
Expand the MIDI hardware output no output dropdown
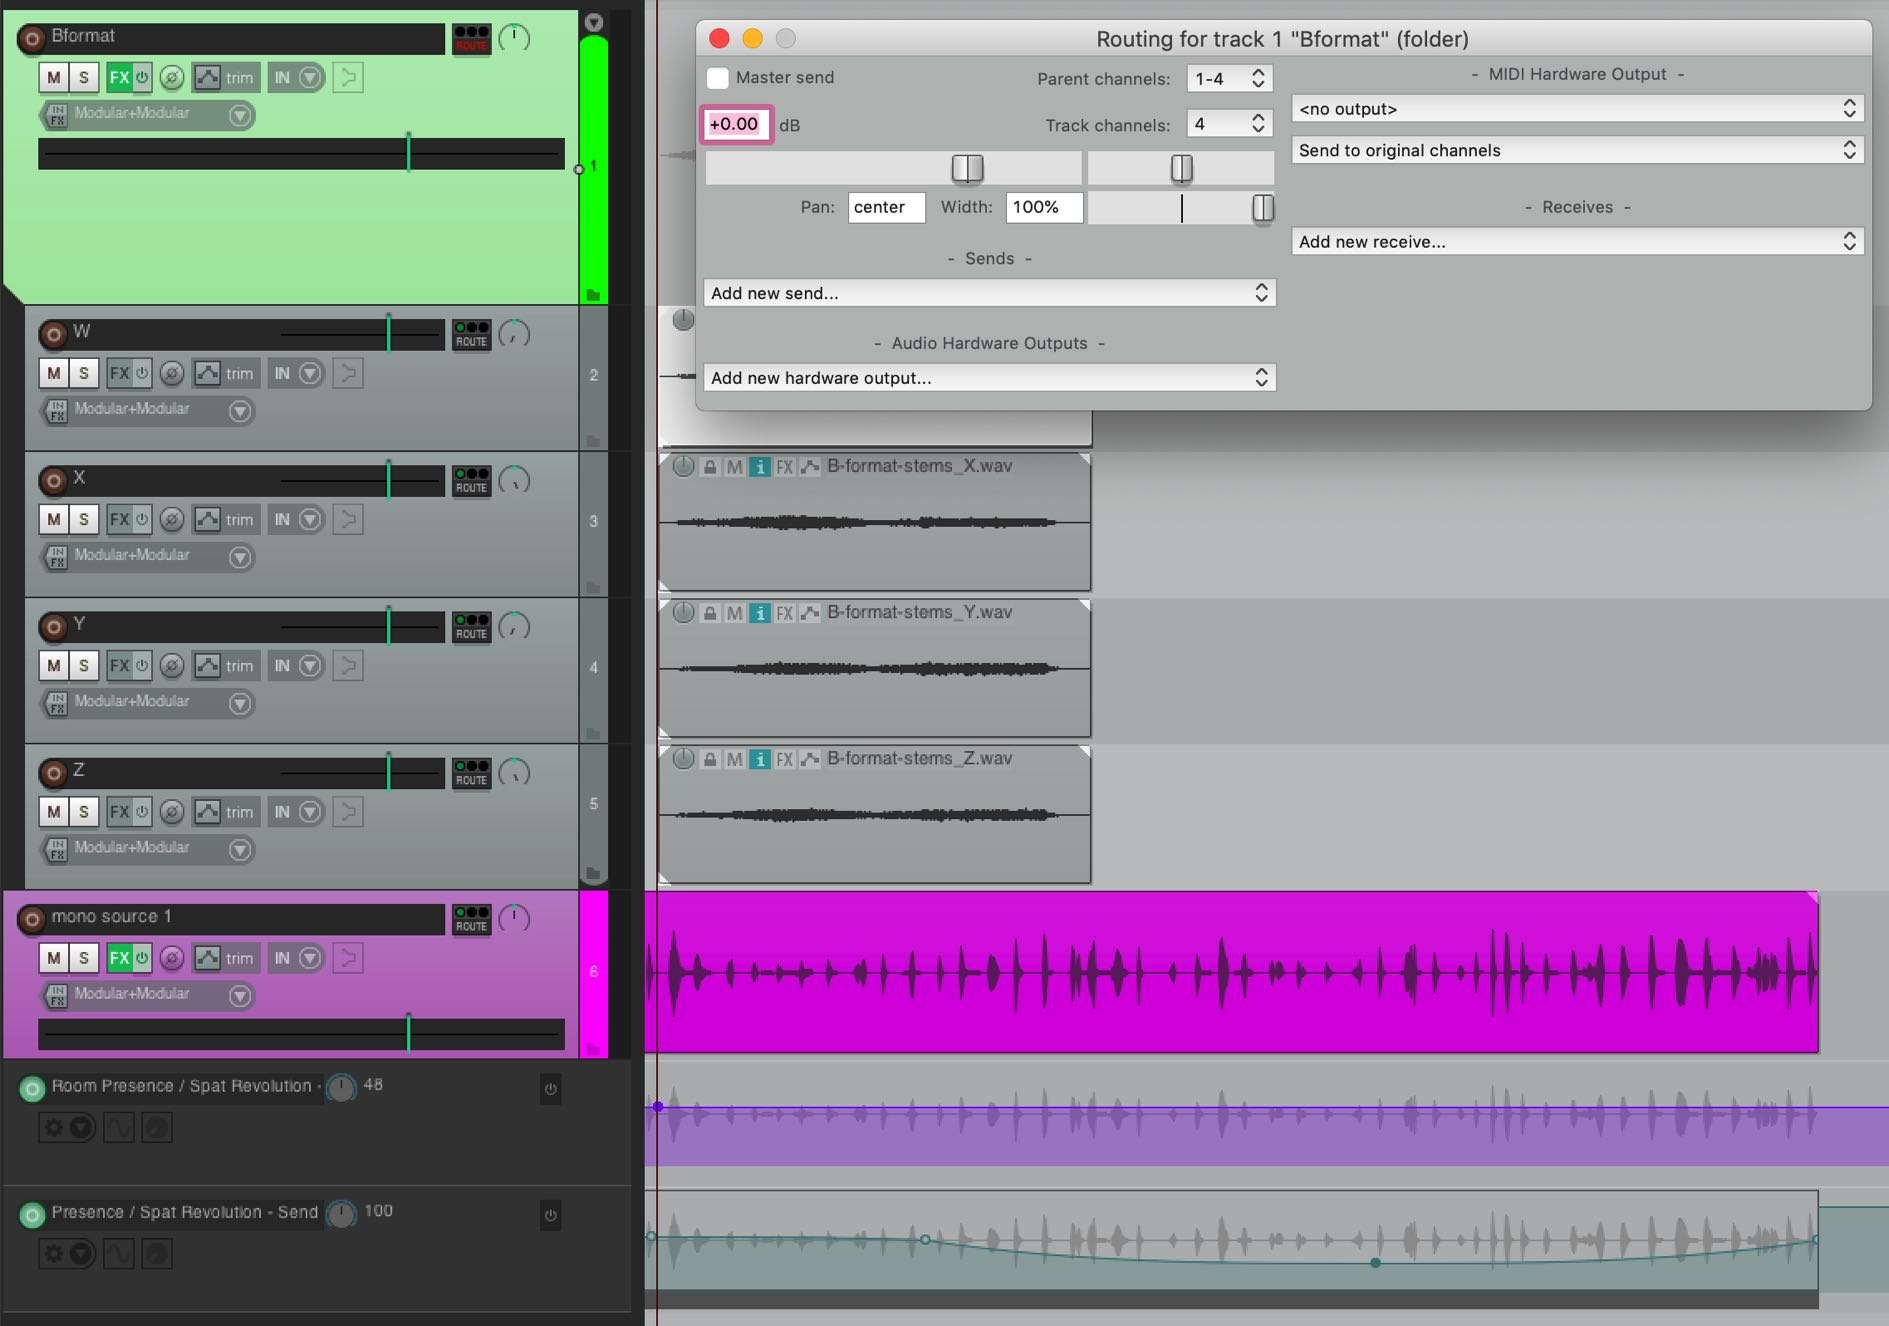[x=1576, y=109]
